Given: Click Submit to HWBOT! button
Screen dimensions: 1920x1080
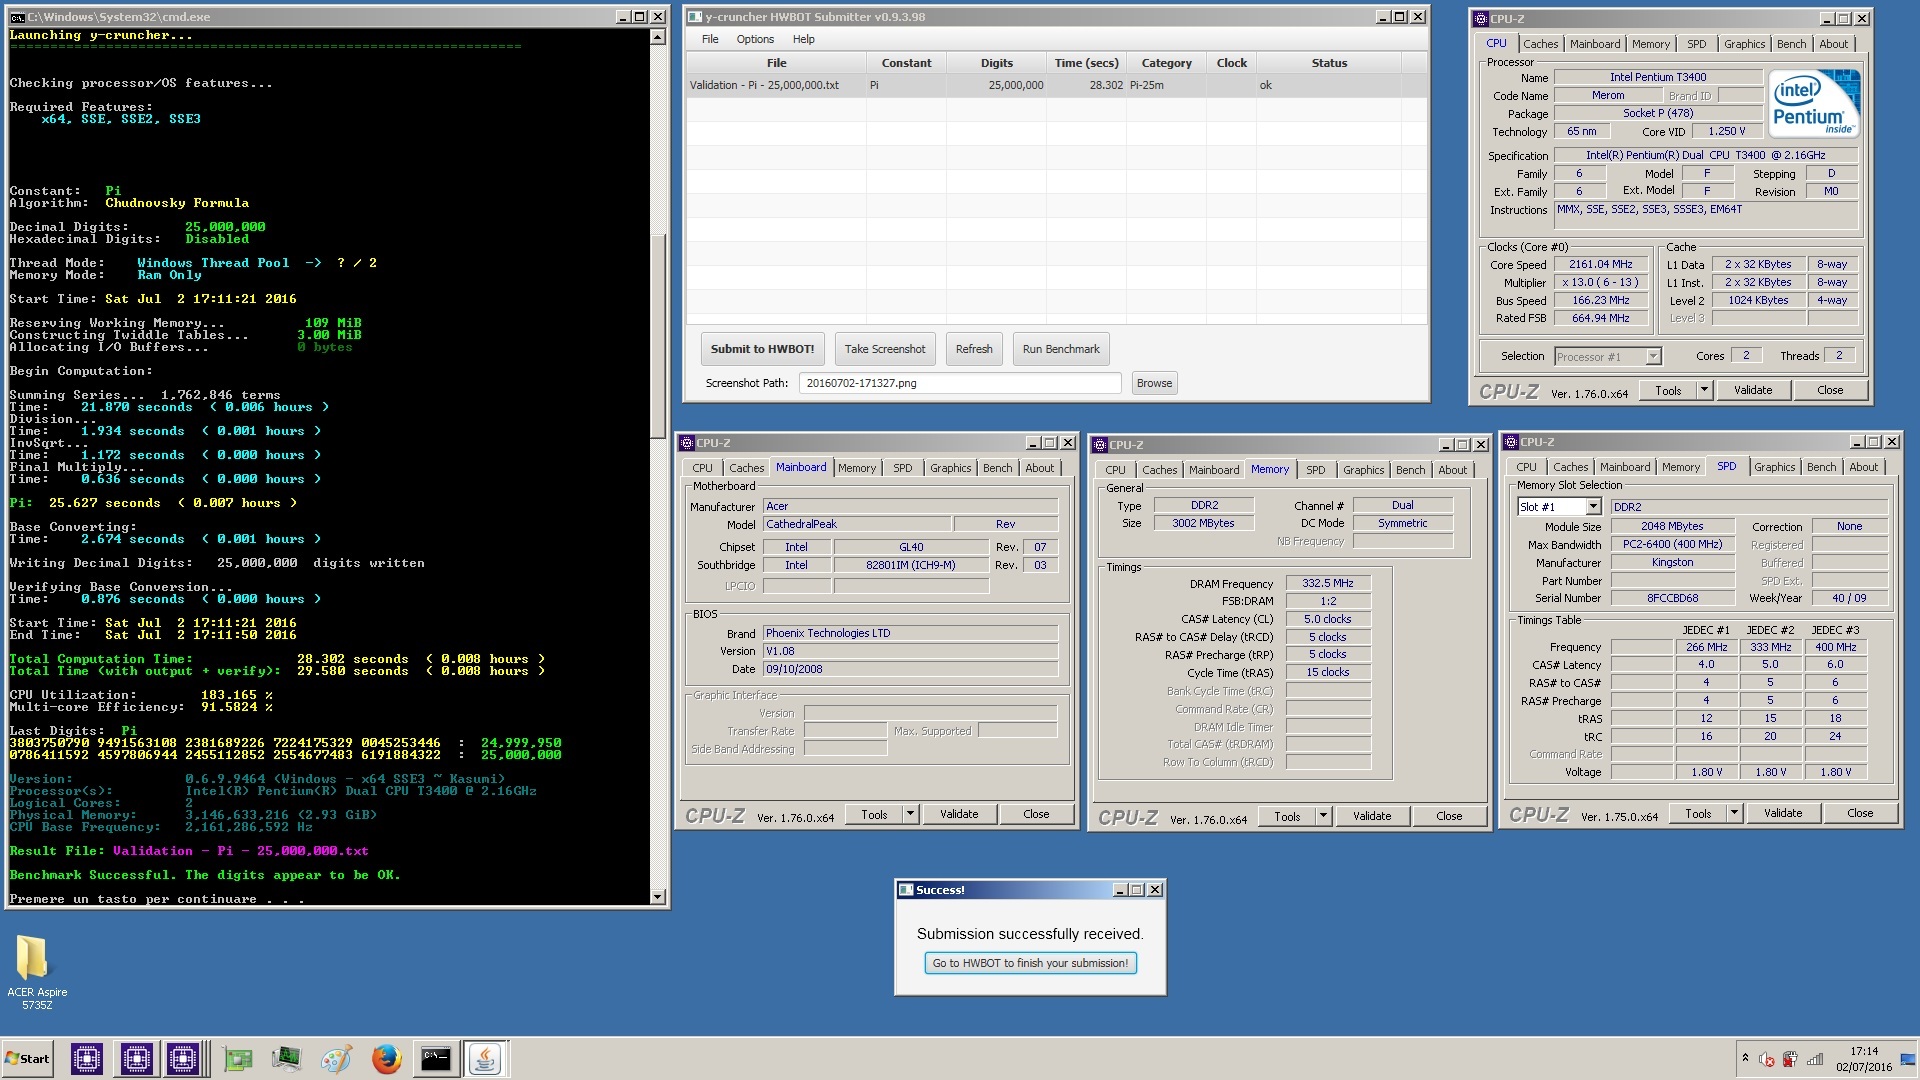Looking at the screenshot, I should [762, 349].
